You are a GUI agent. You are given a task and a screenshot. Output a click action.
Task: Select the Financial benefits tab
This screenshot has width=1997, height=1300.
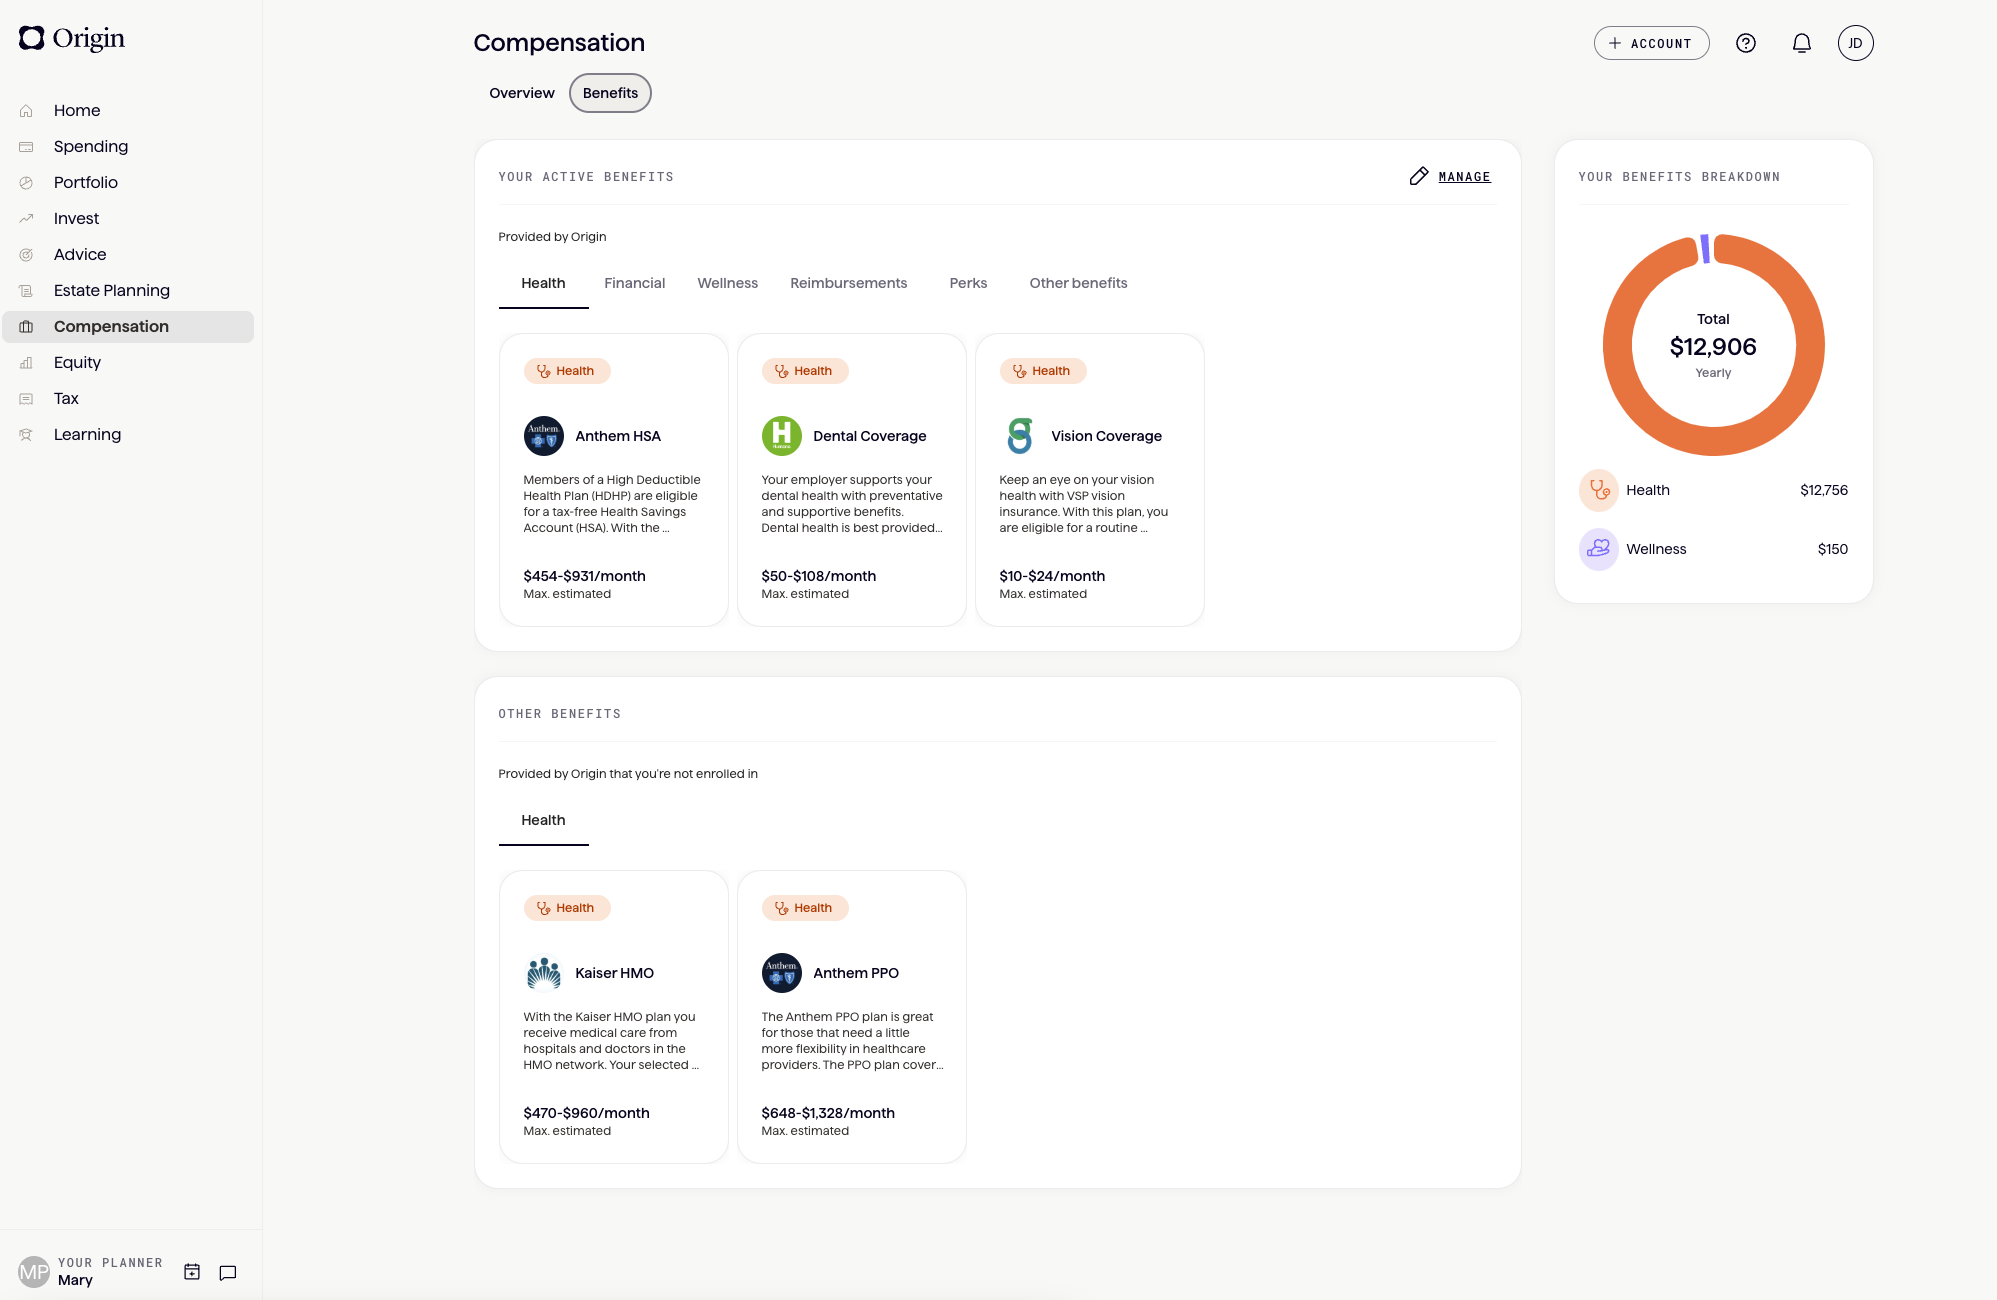[x=634, y=283]
